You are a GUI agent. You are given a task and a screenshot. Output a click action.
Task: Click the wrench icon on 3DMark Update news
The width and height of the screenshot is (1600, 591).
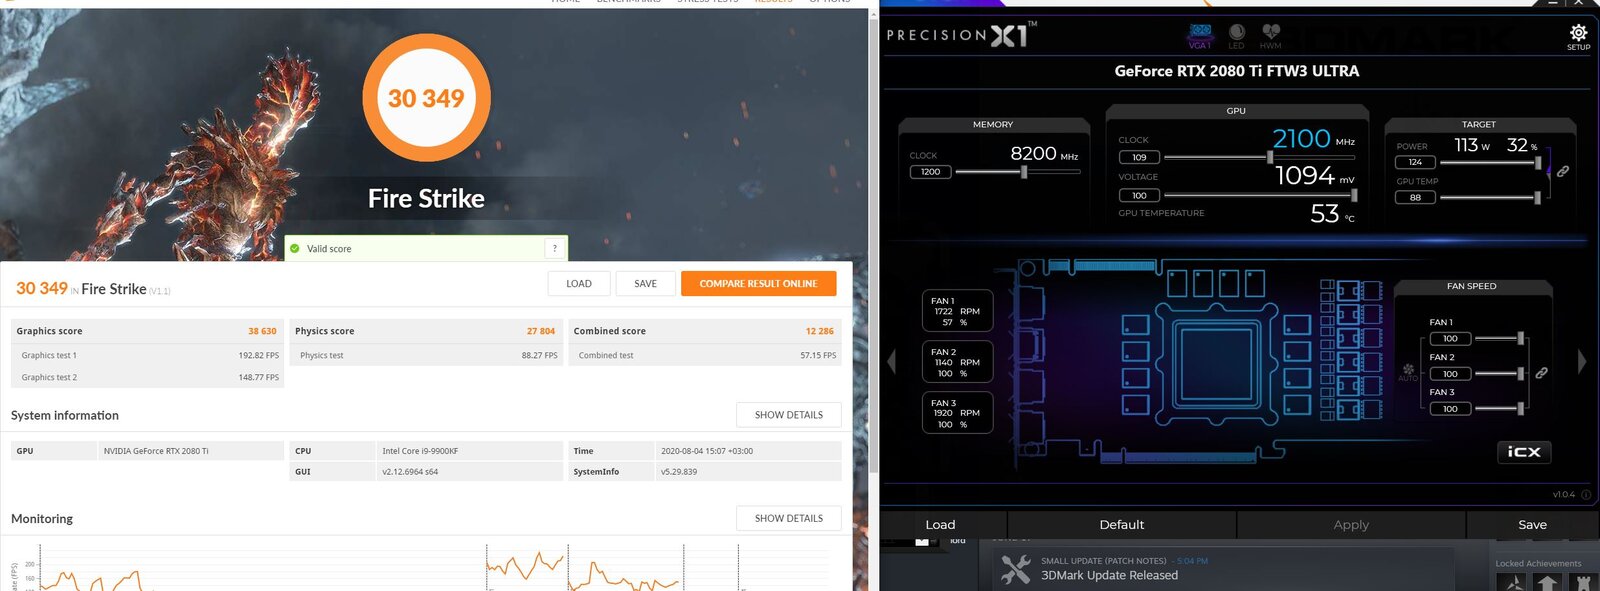tap(1016, 569)
